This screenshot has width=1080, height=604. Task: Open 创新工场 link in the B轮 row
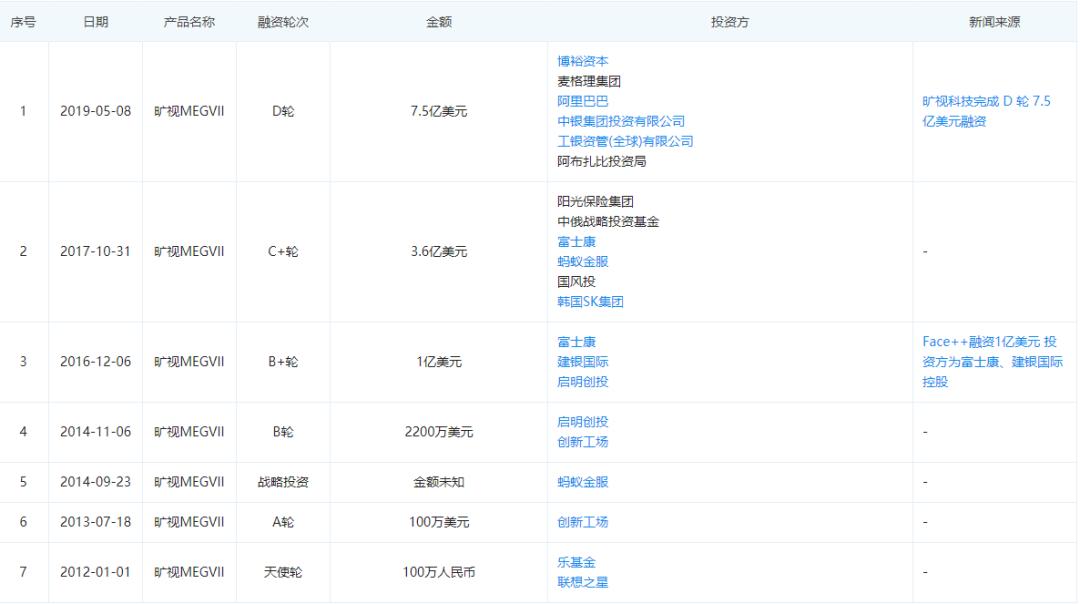pyautogui.click(x=582, y=441)
